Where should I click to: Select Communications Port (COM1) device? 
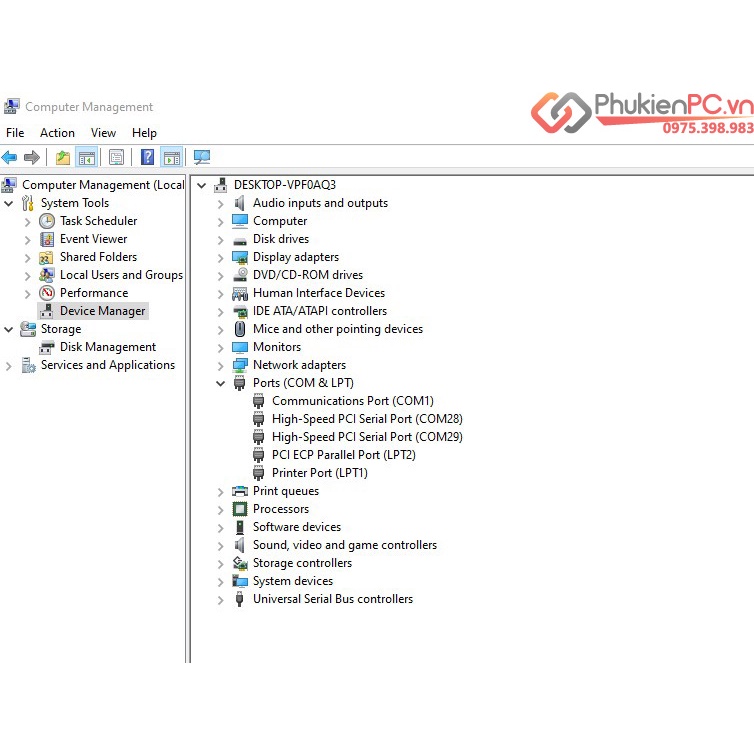352,401
